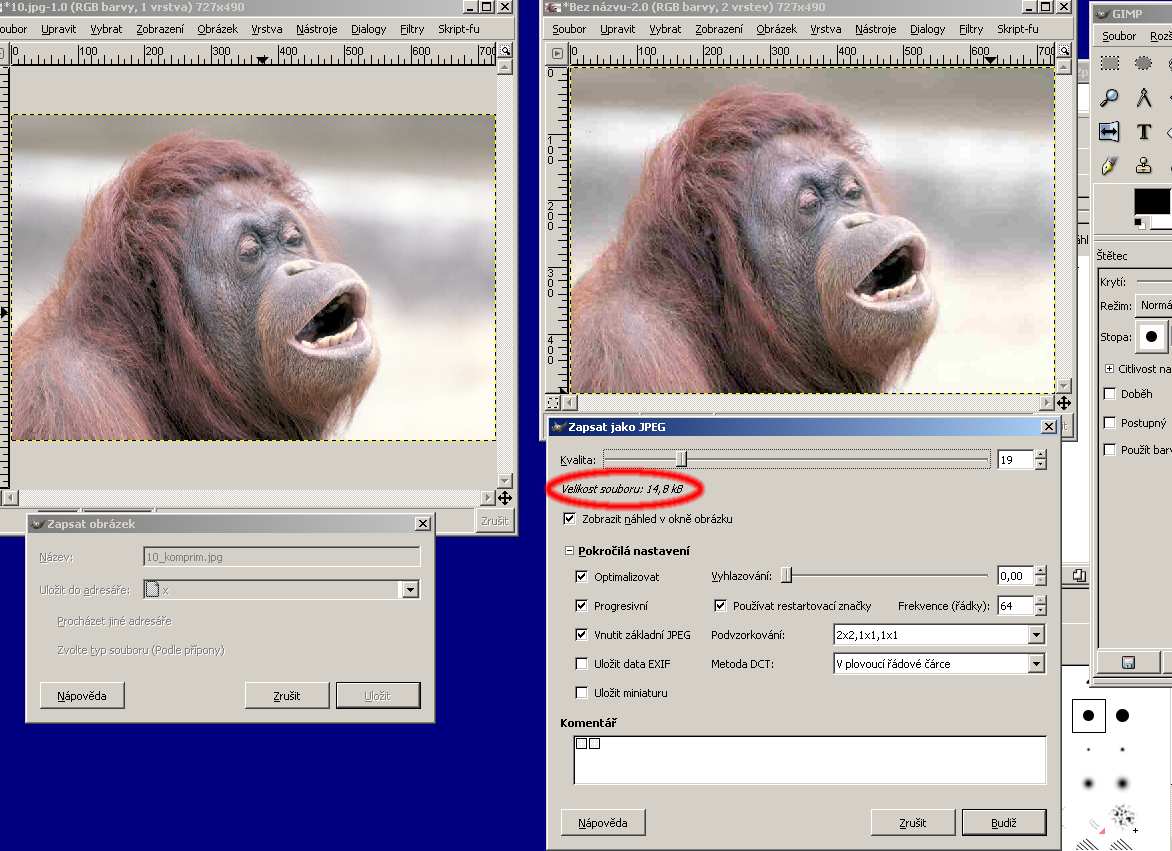The image size is (1172, 851).
Task: Disable the Progresivní option
Action: (582, 606)
